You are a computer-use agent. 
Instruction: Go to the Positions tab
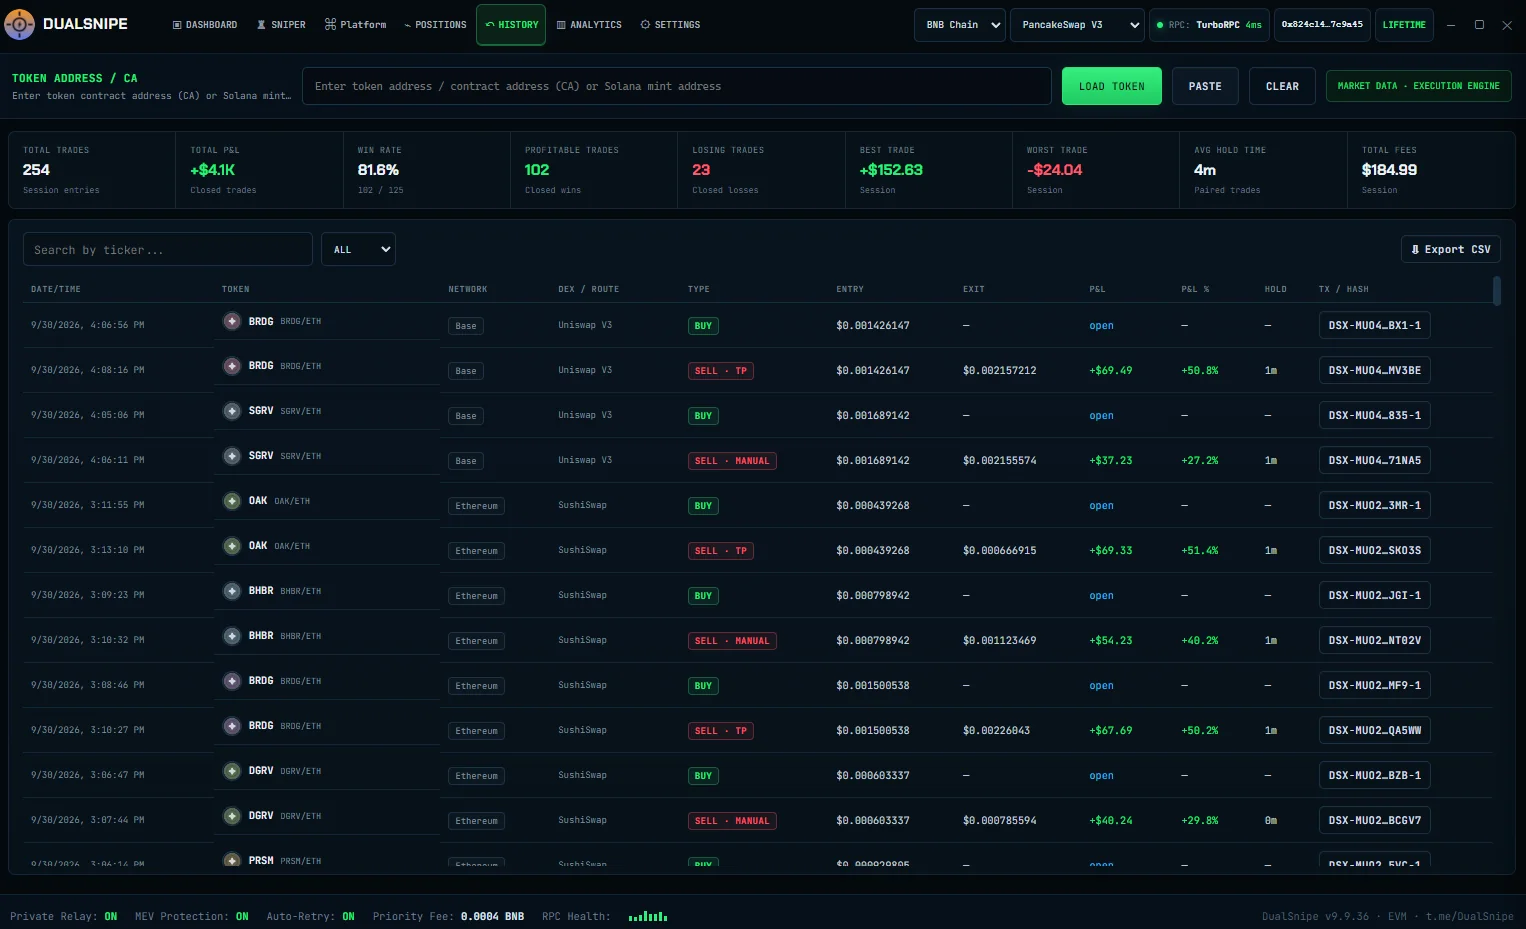tap(435, 25)
